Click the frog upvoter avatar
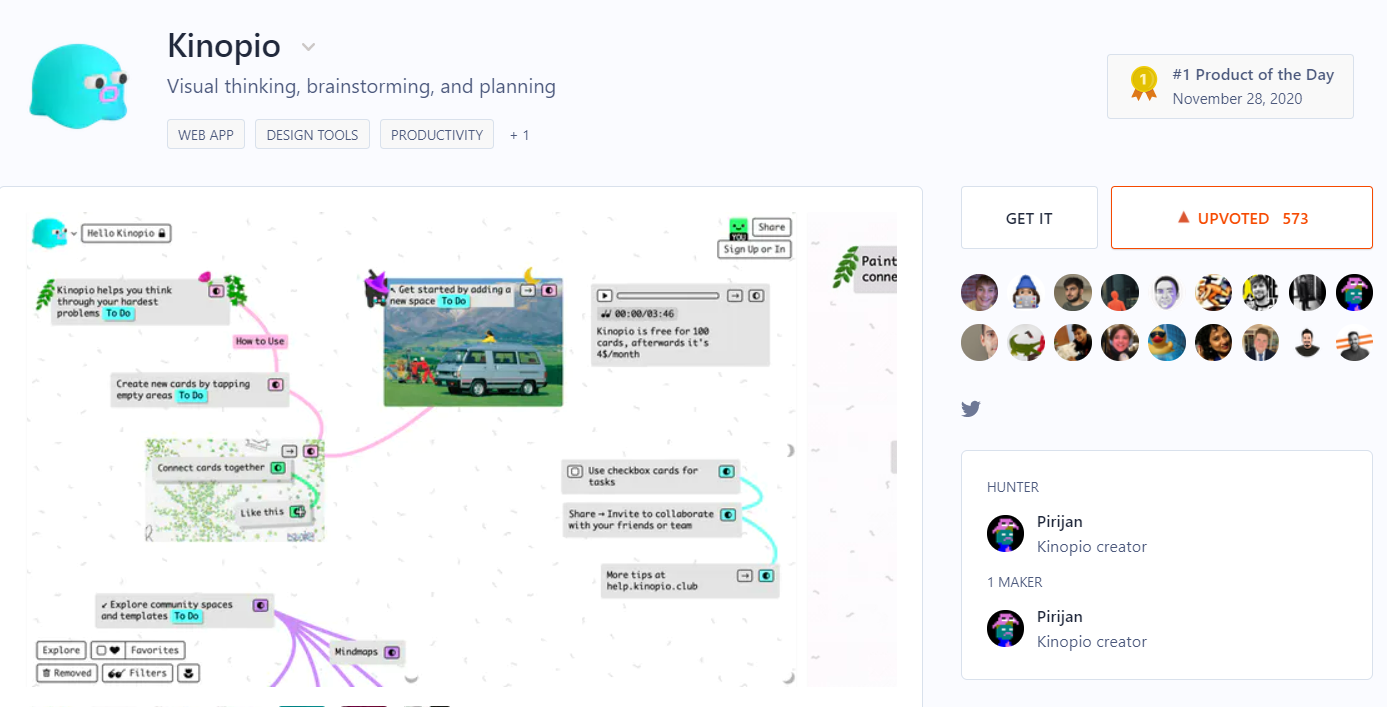This screenshot has height=707, width=1387. pyautogui.click(x=1026, y=342)
